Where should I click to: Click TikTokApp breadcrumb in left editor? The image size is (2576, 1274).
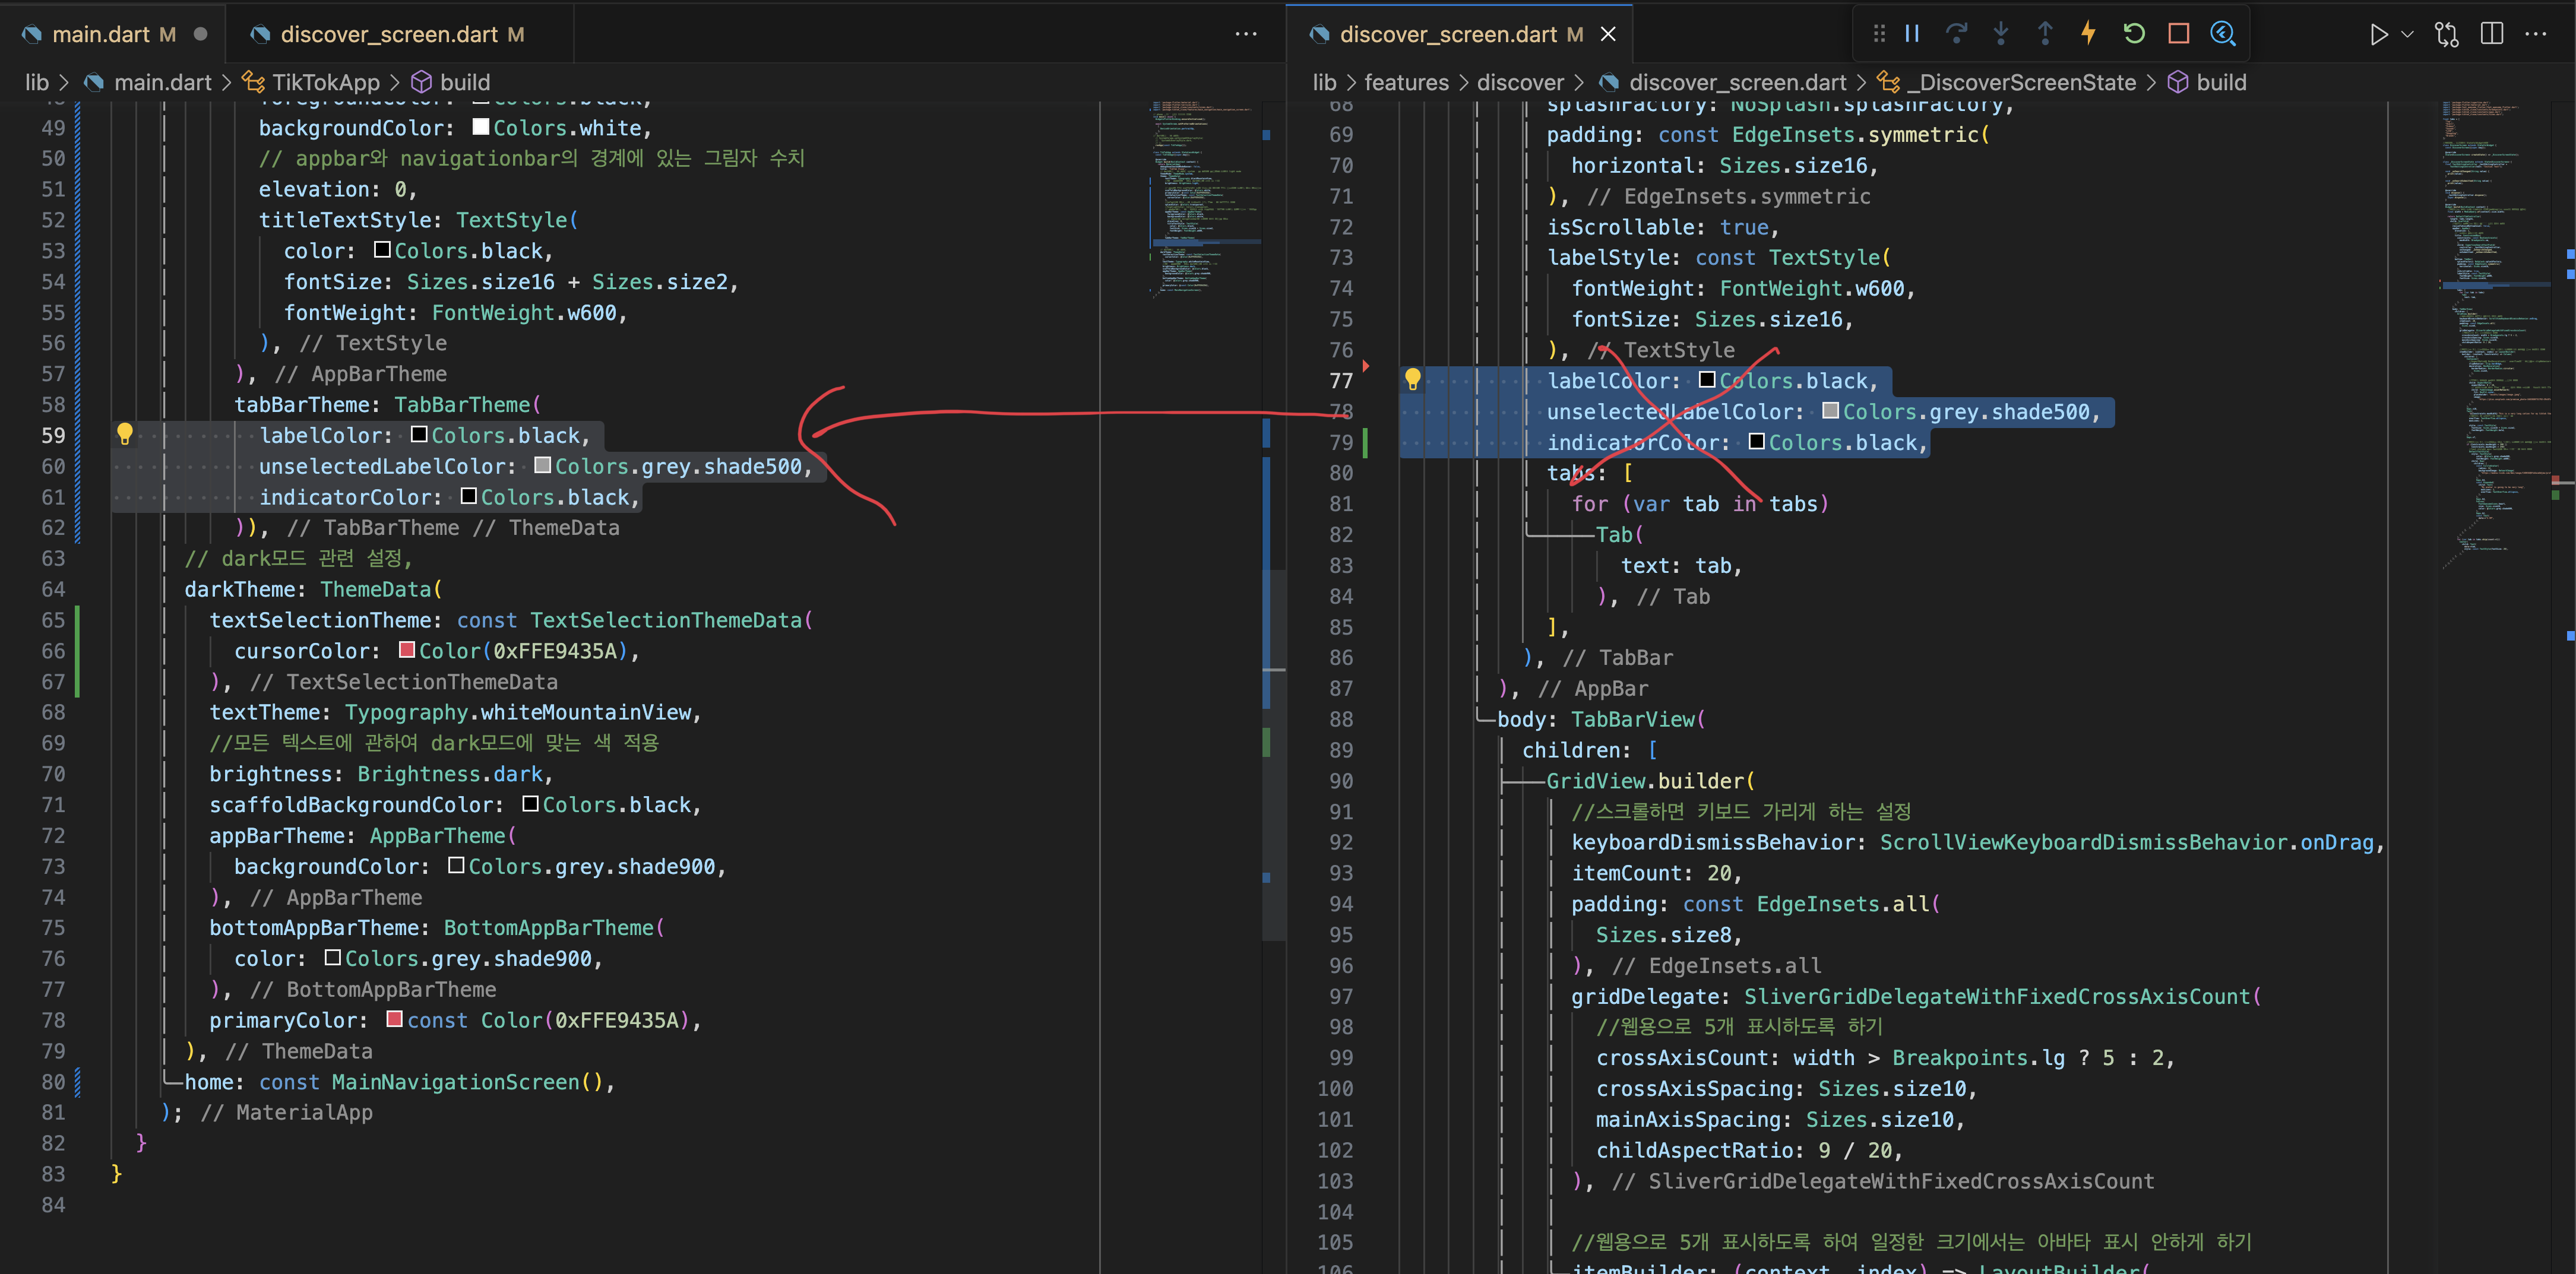[x=326, y=82]
